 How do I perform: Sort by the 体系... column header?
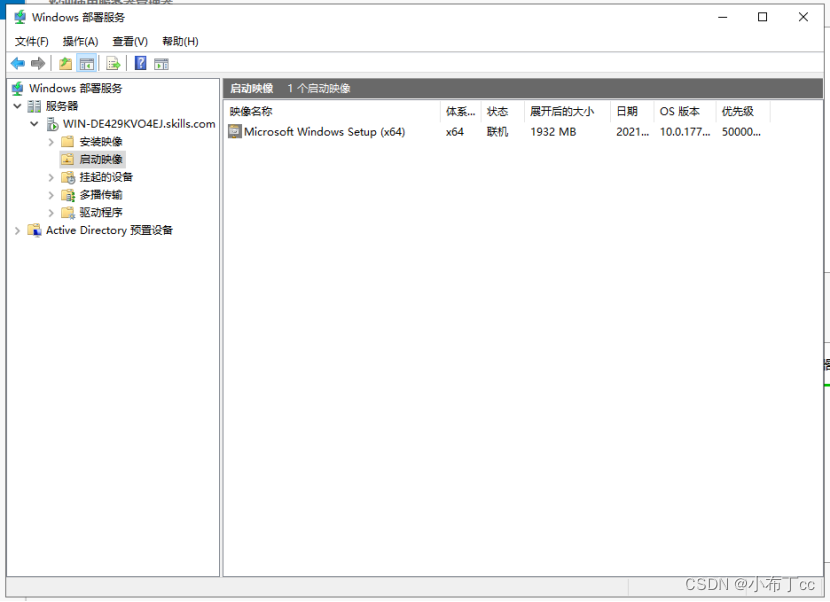(x=461, y=111)
